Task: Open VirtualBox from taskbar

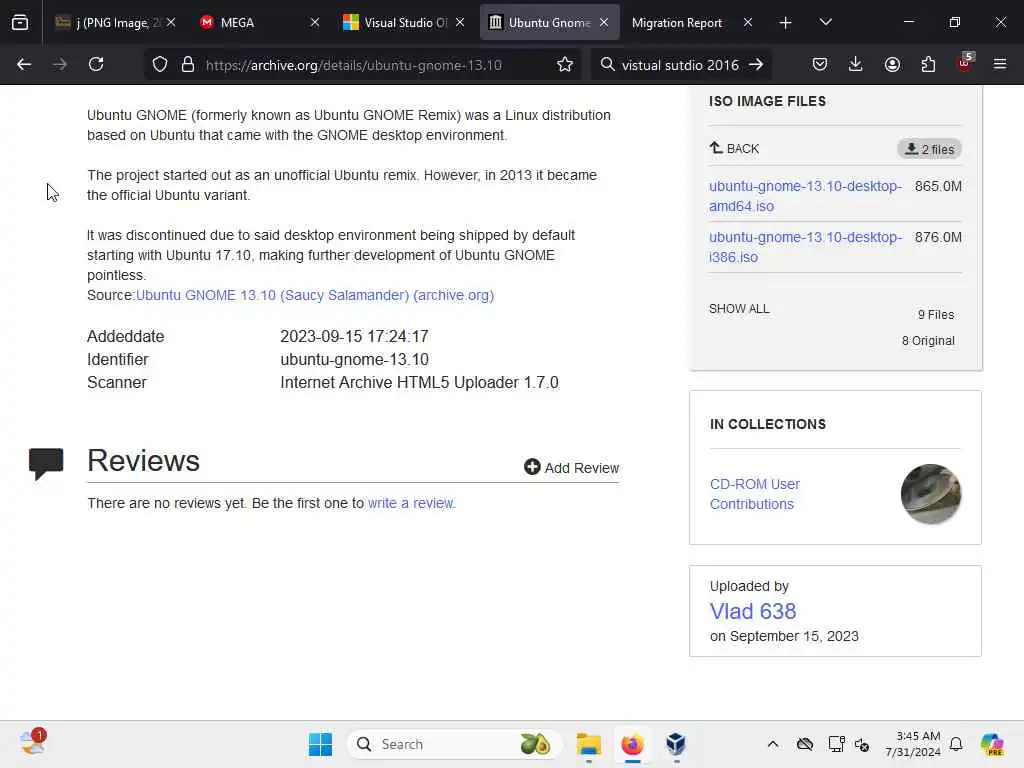Action: point(676,744)
